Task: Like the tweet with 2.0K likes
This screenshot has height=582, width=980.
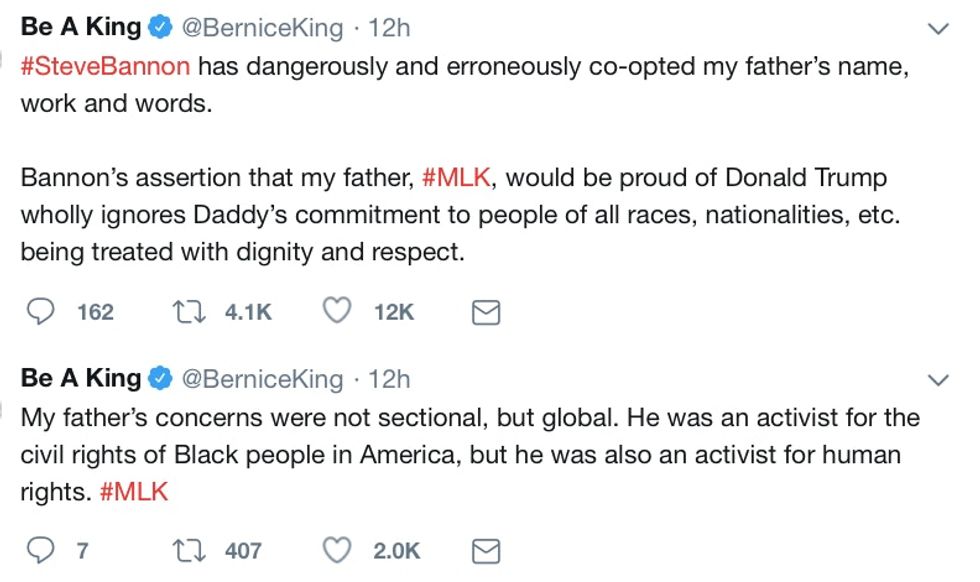Action: (x=338, y=550)
